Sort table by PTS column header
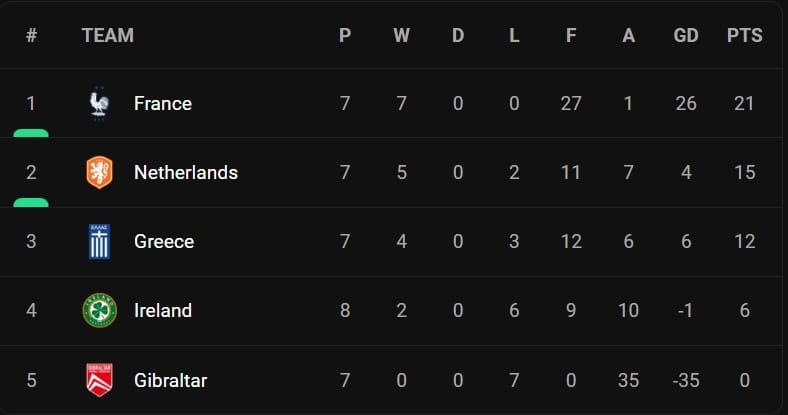This screenshot has height=415, width=788. 744,36
